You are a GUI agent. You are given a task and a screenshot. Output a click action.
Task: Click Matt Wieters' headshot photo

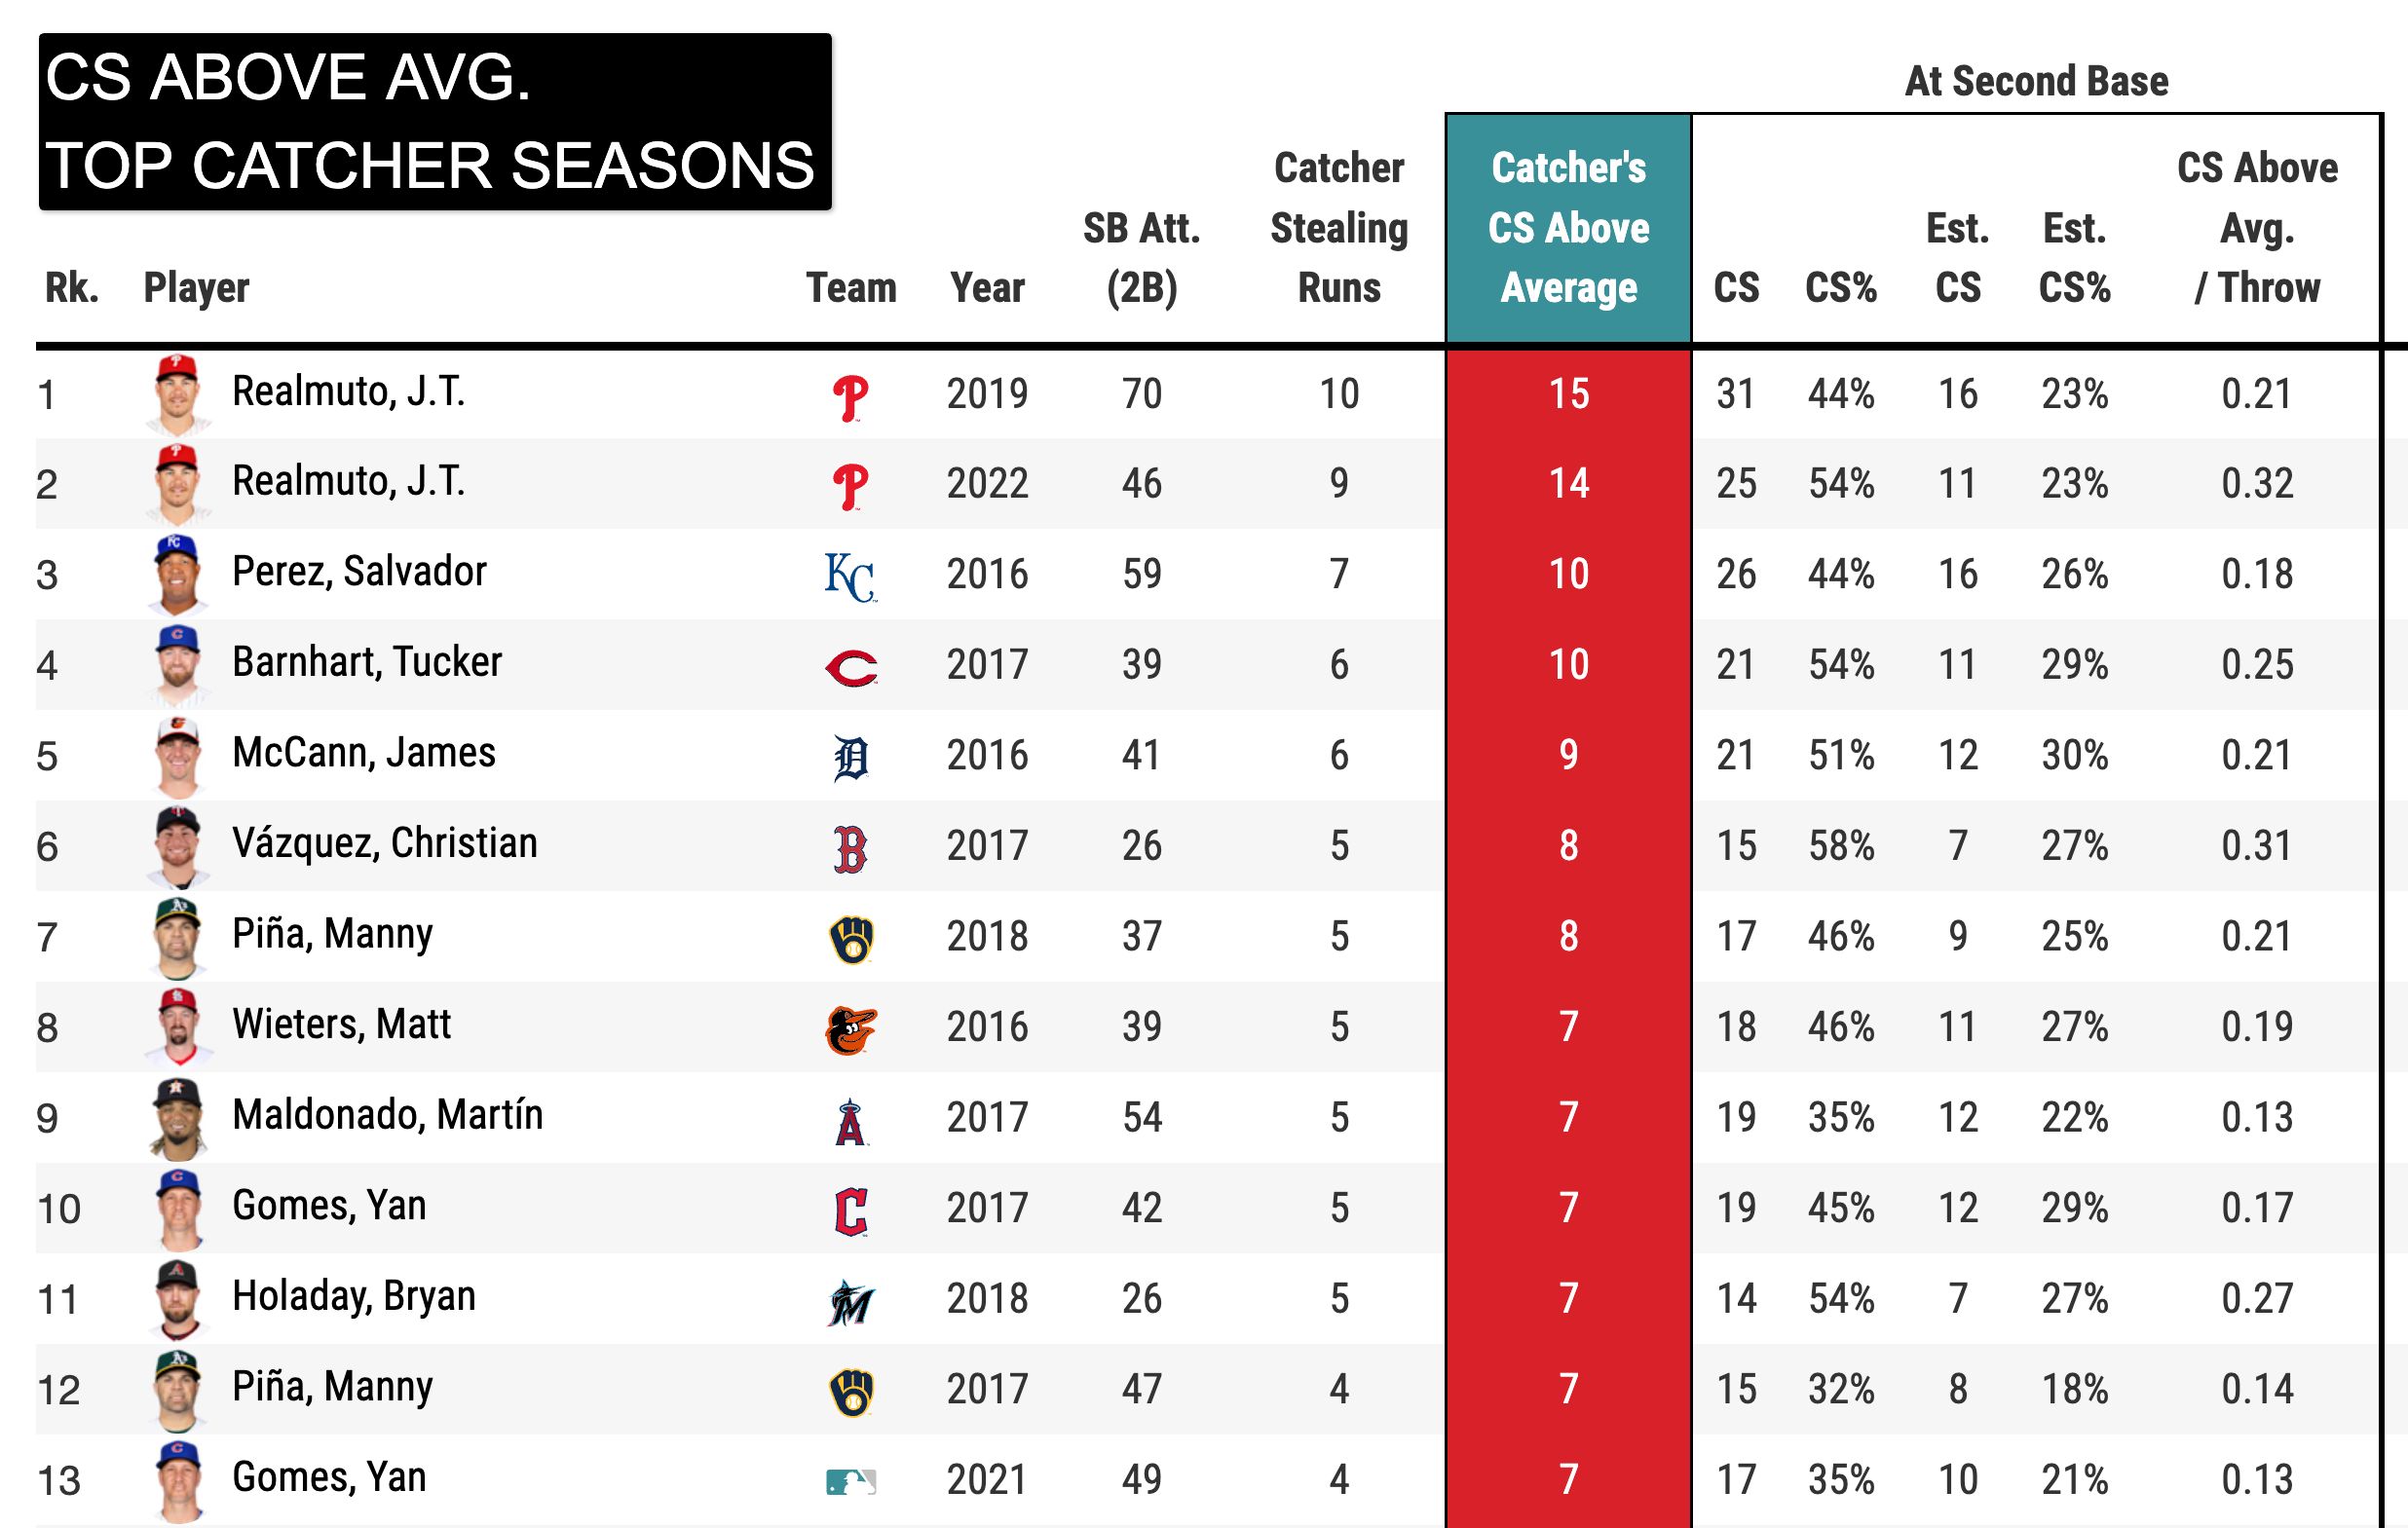pyautogui.click(x=178, y=1027)
